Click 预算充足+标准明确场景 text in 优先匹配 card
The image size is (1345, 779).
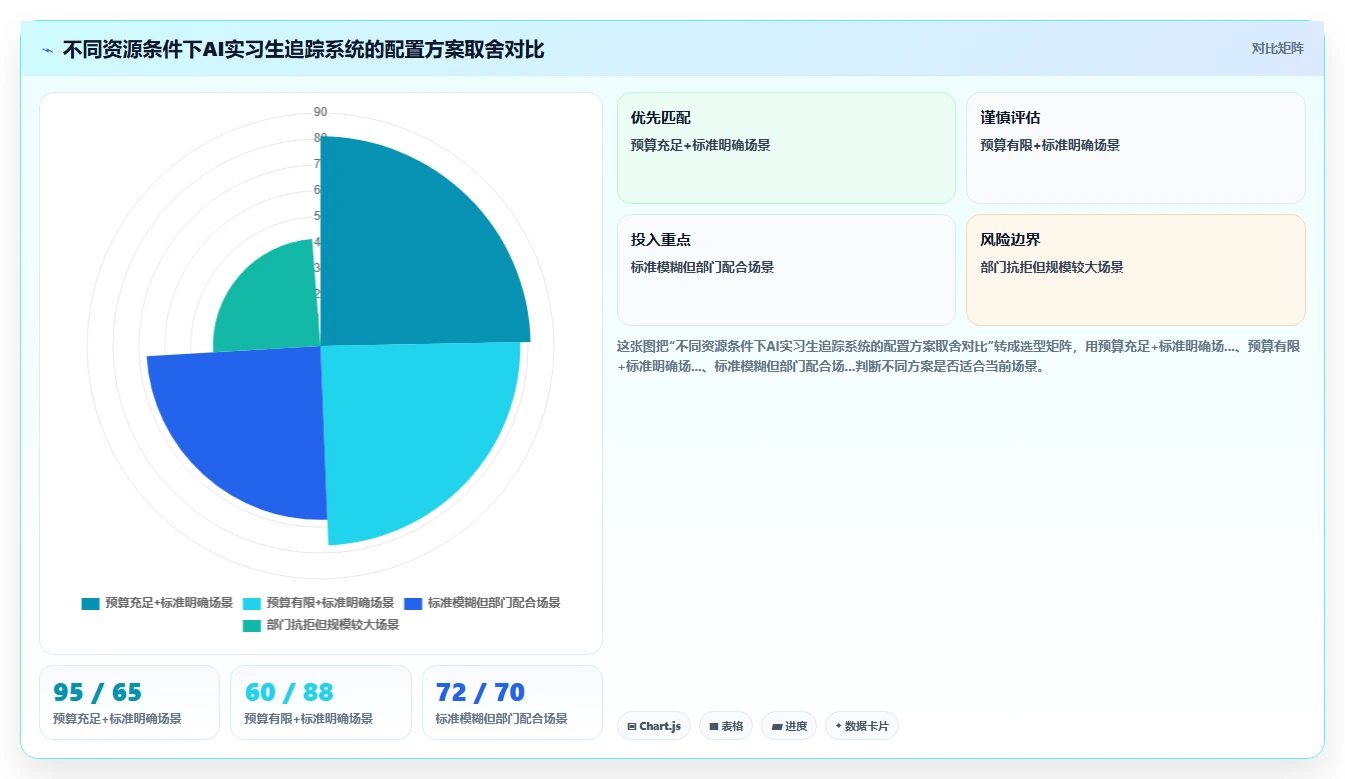[x=700, y=145]
